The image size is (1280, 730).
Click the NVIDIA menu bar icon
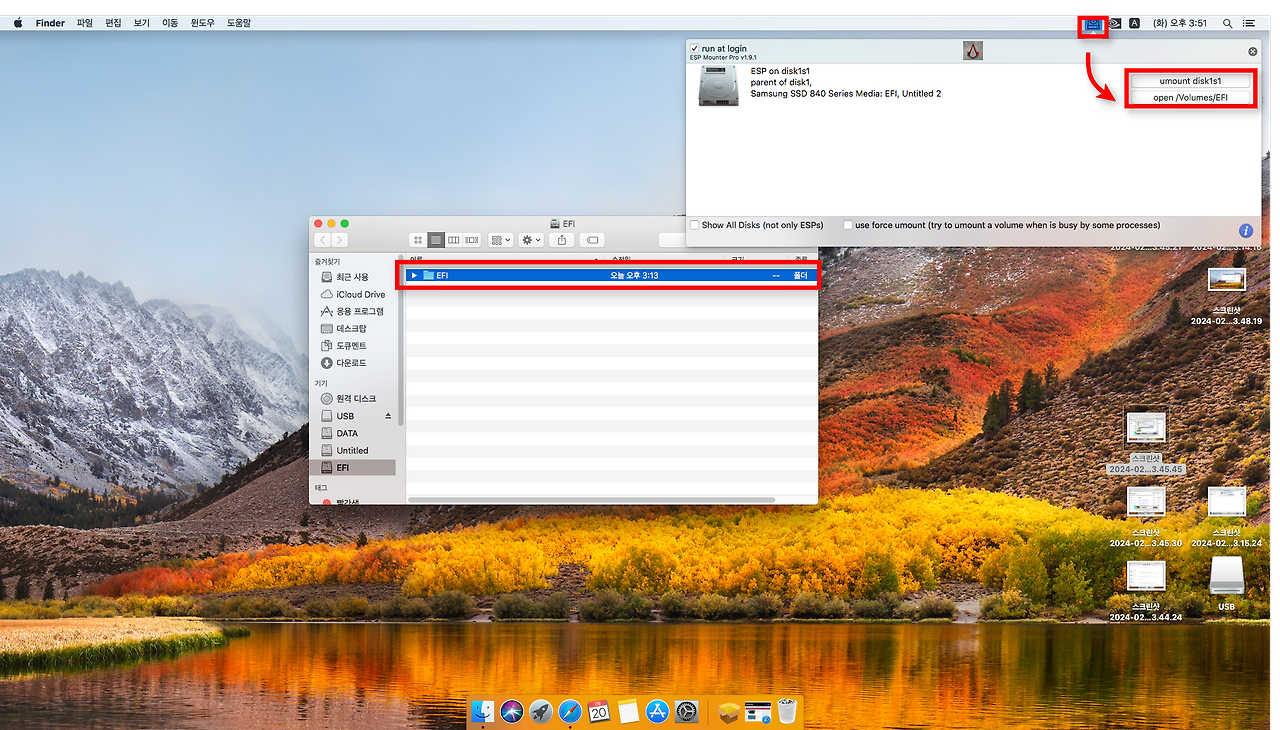coord(1115,23)
